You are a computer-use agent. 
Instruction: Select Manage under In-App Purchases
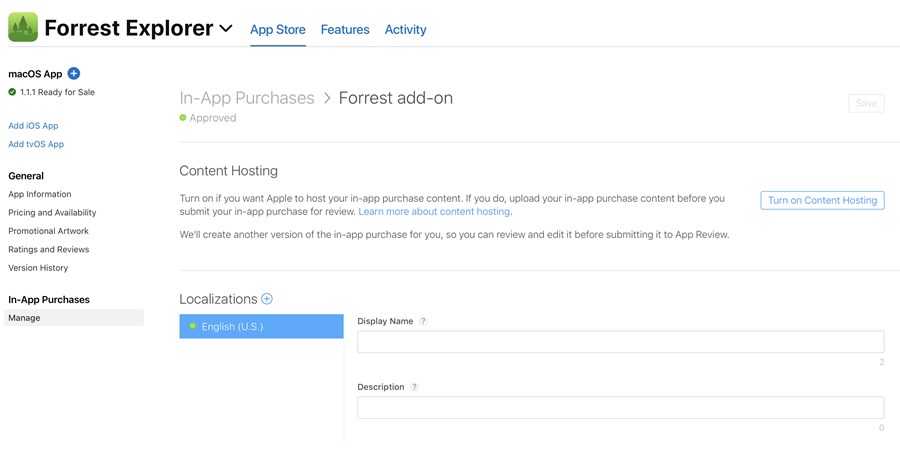pos(74,318)
